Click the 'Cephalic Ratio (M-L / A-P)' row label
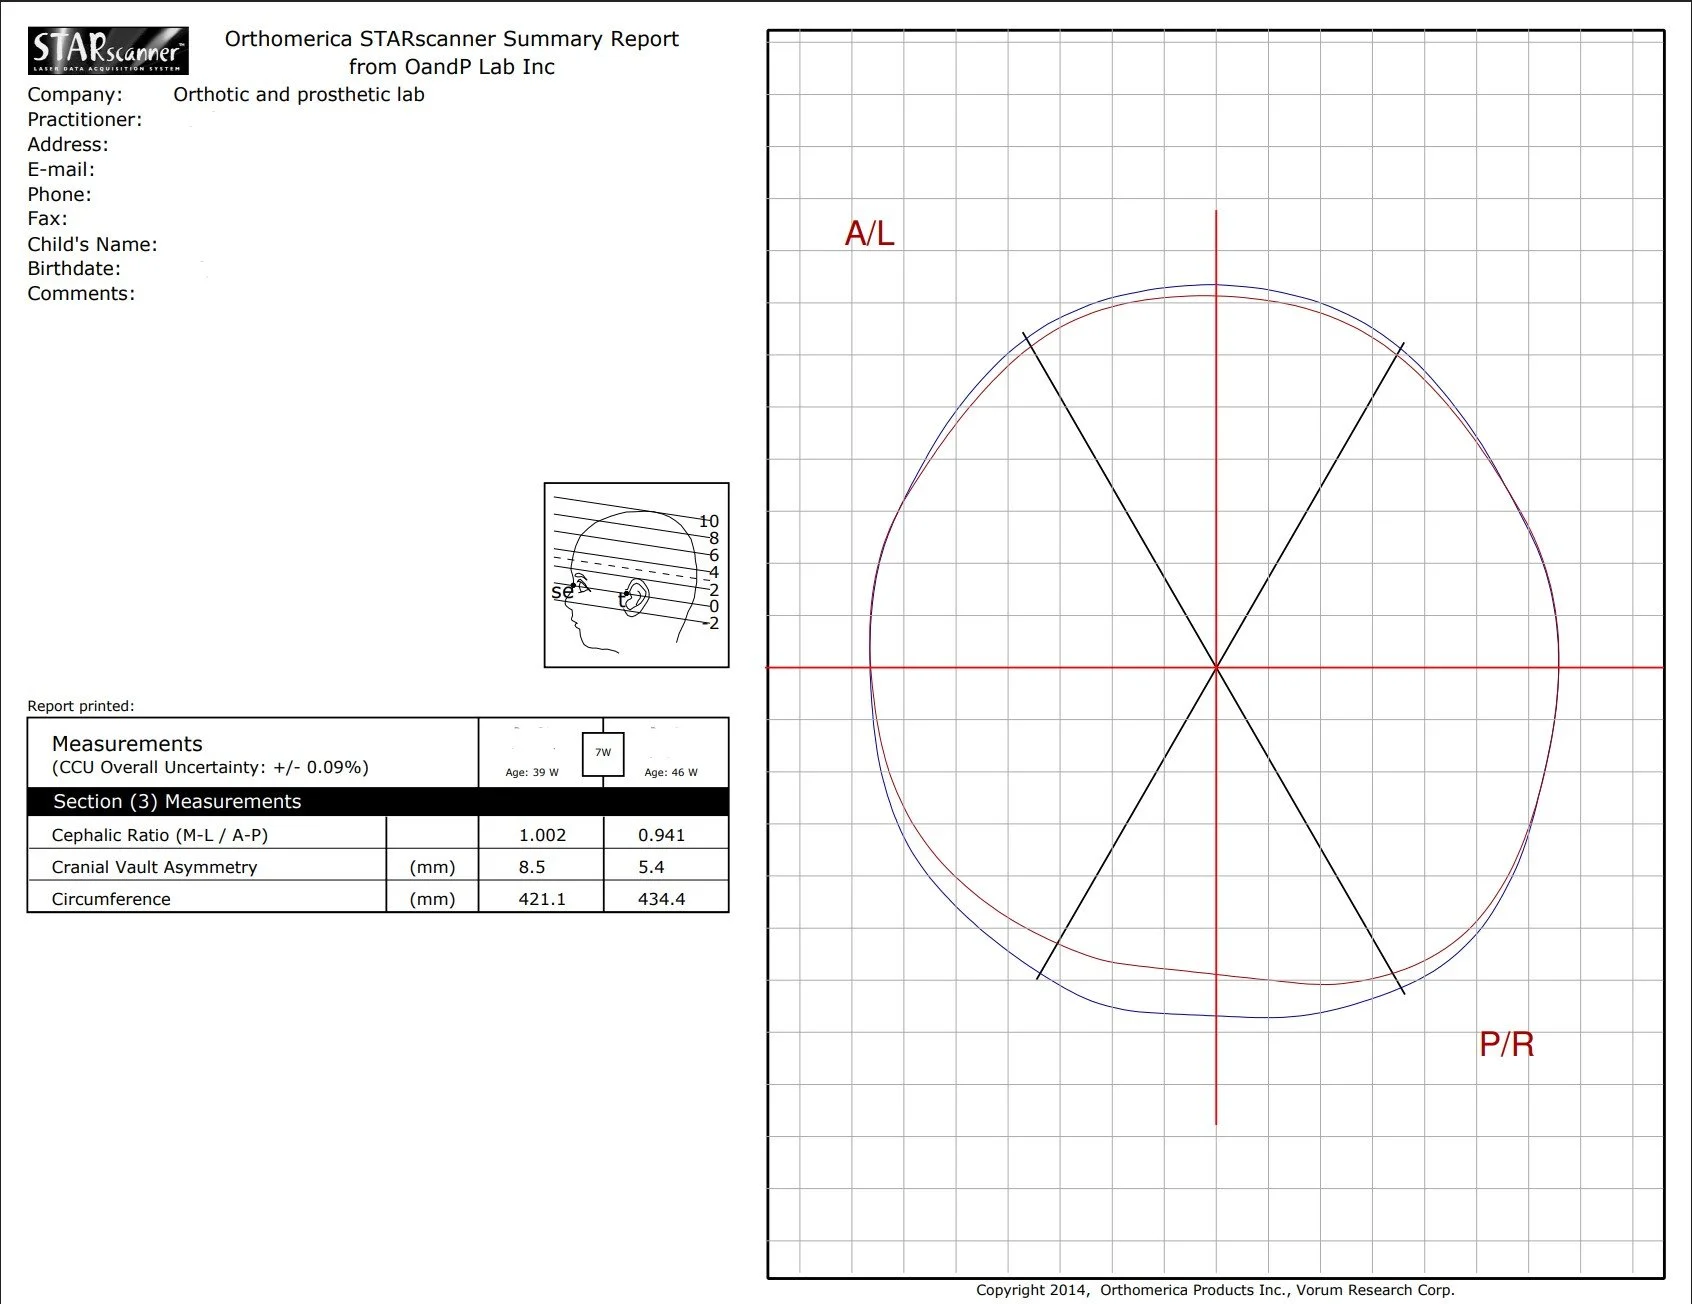 click(x=160, y=835)
